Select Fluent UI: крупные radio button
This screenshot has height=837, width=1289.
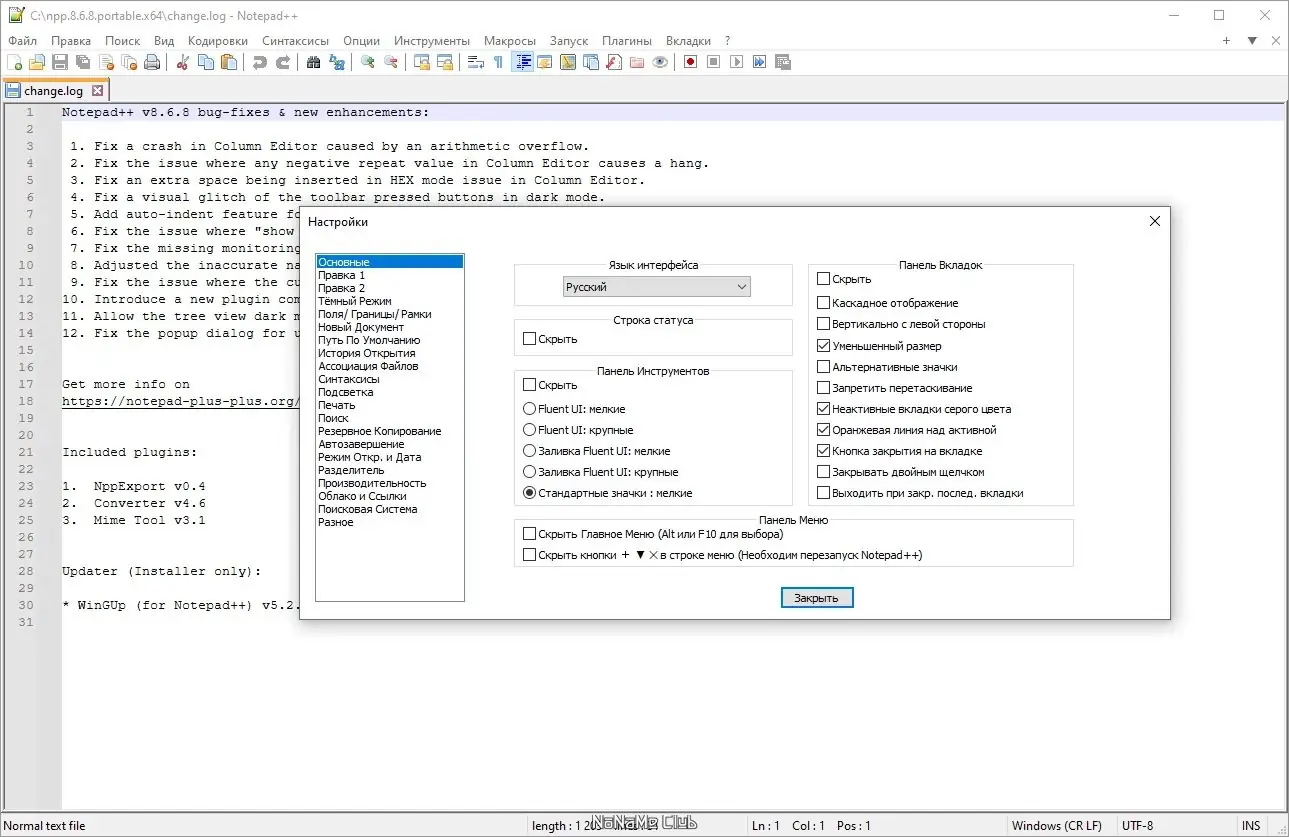pos(531,429)
